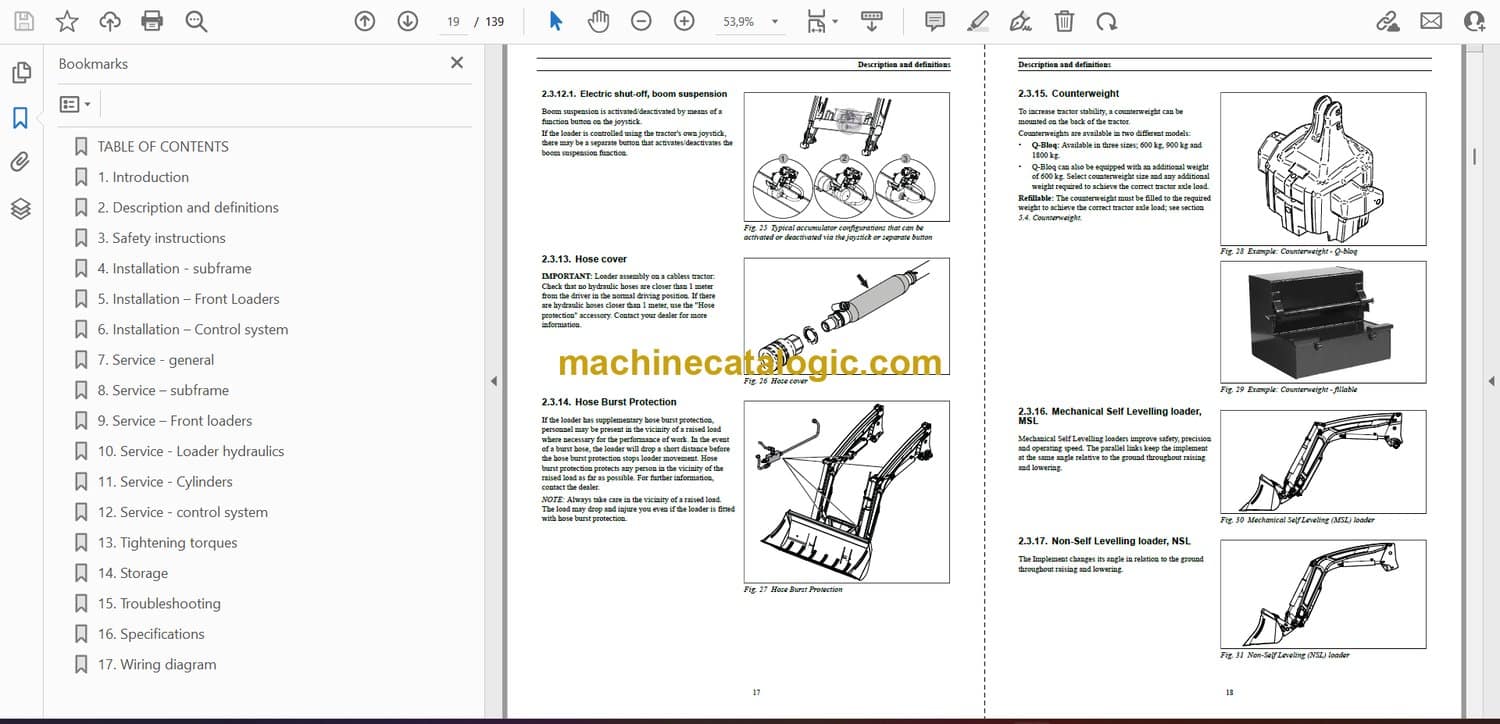Close the Bookmarks panel
This screenshot has height=724, width=1500.
pos(457,63)
